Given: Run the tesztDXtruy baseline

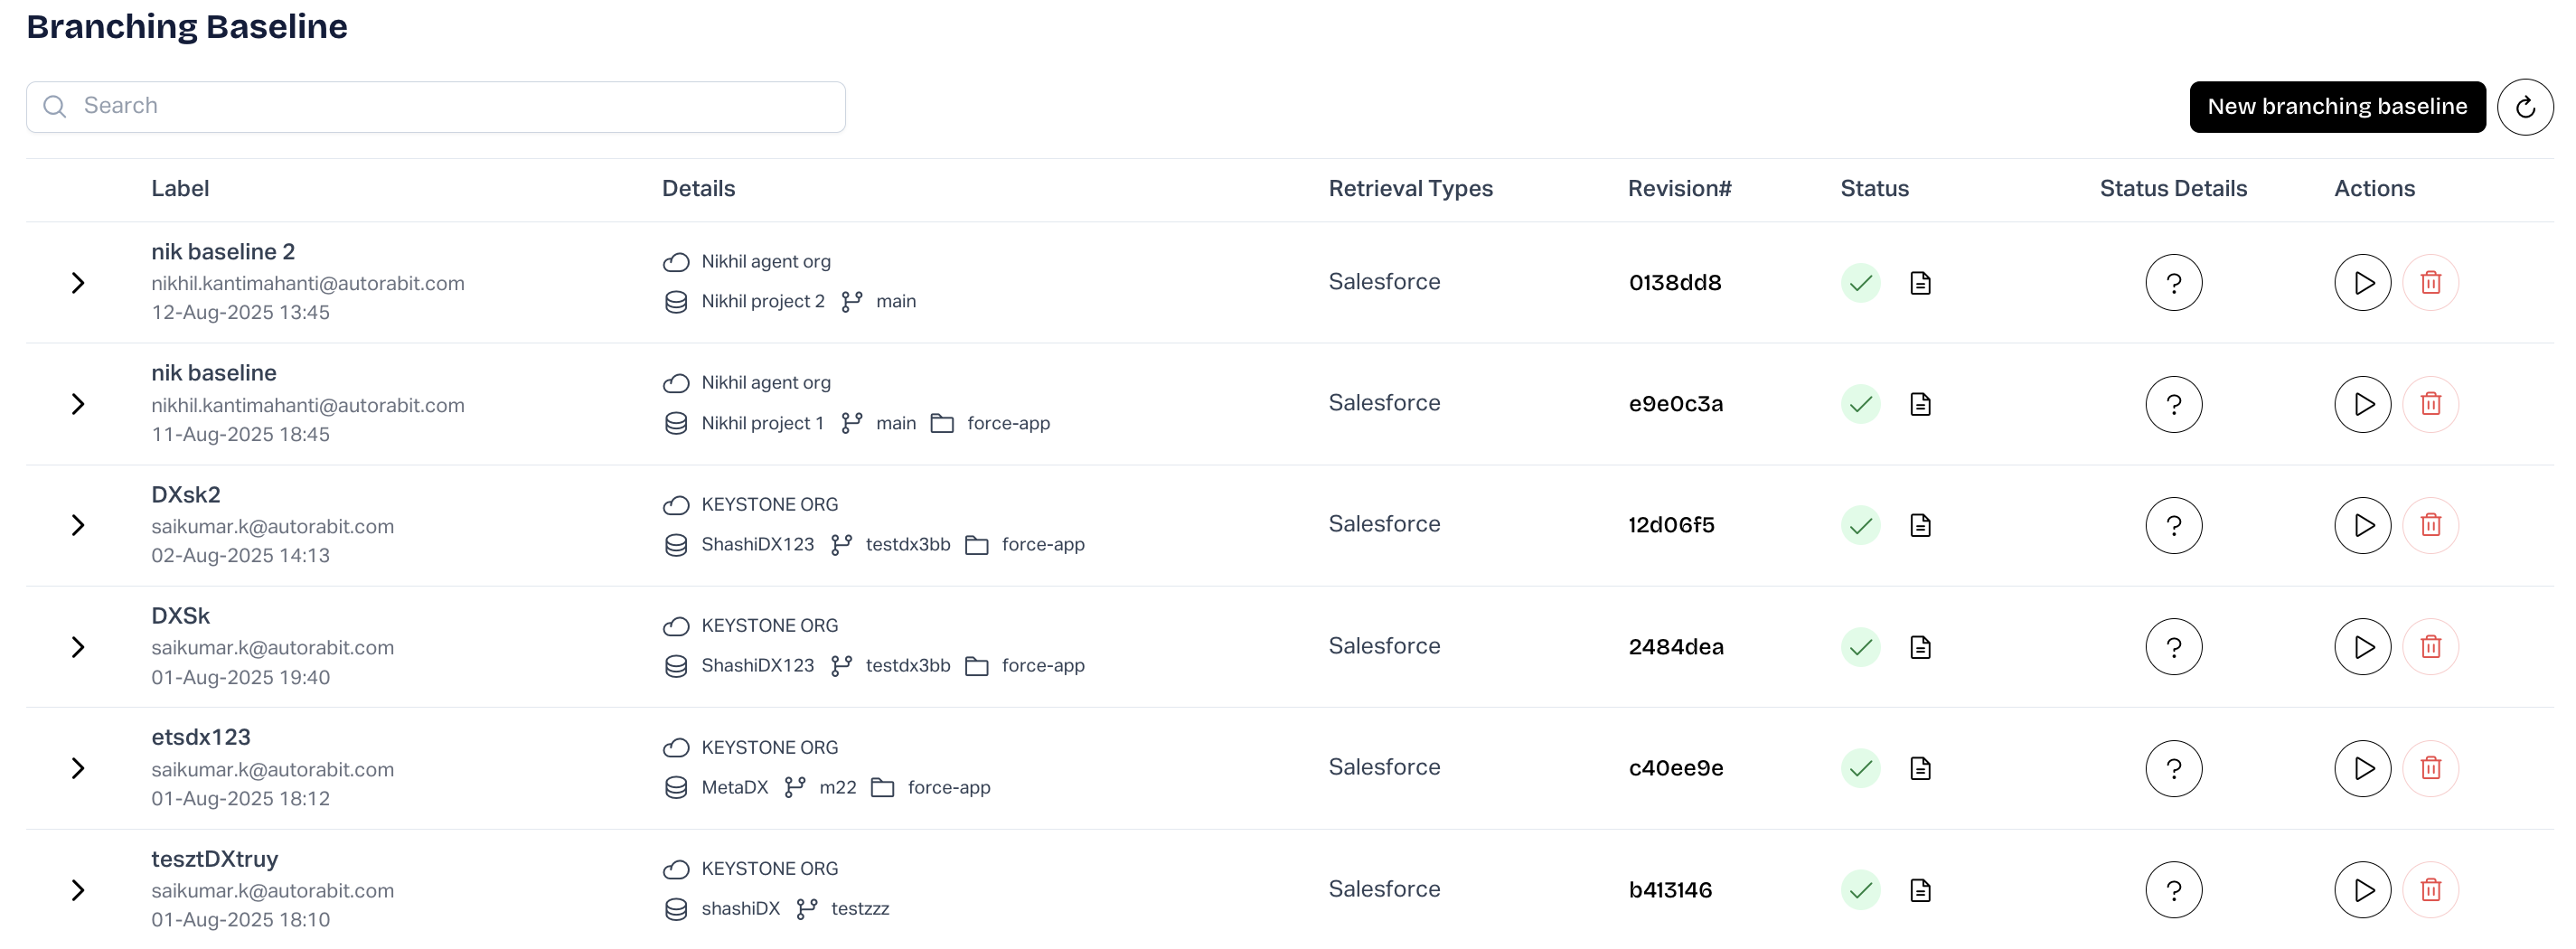Looking at the screenshot, I should click(x=2362, y=890).
